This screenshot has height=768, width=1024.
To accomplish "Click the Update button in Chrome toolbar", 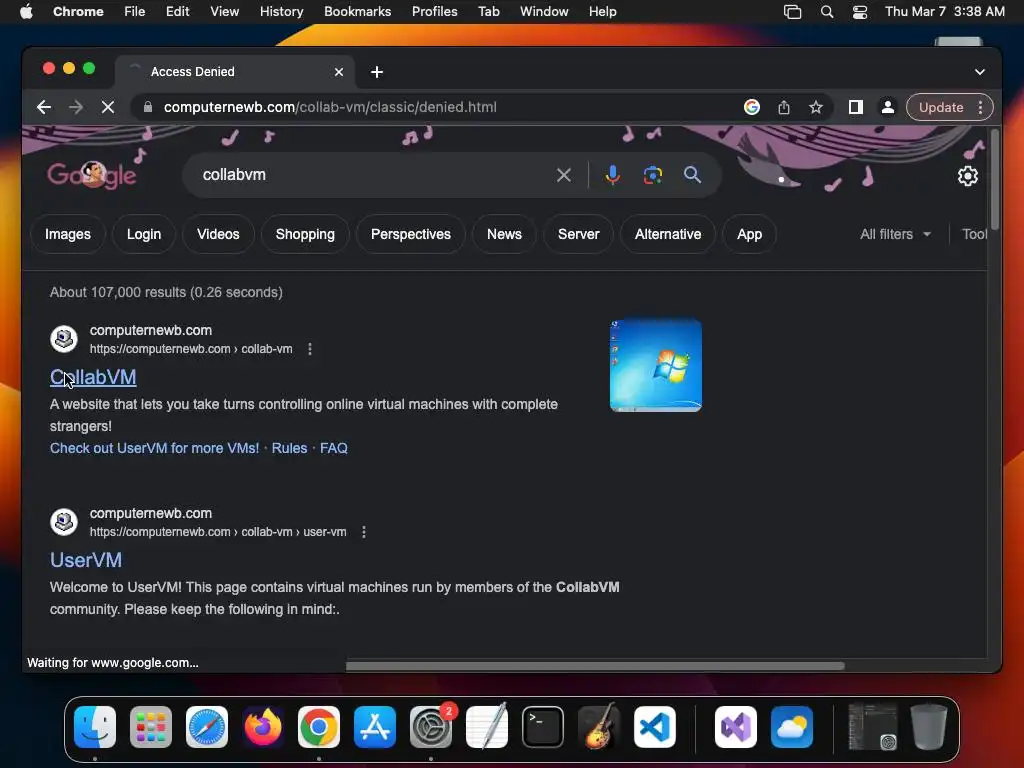I will (x=940, y=107).
